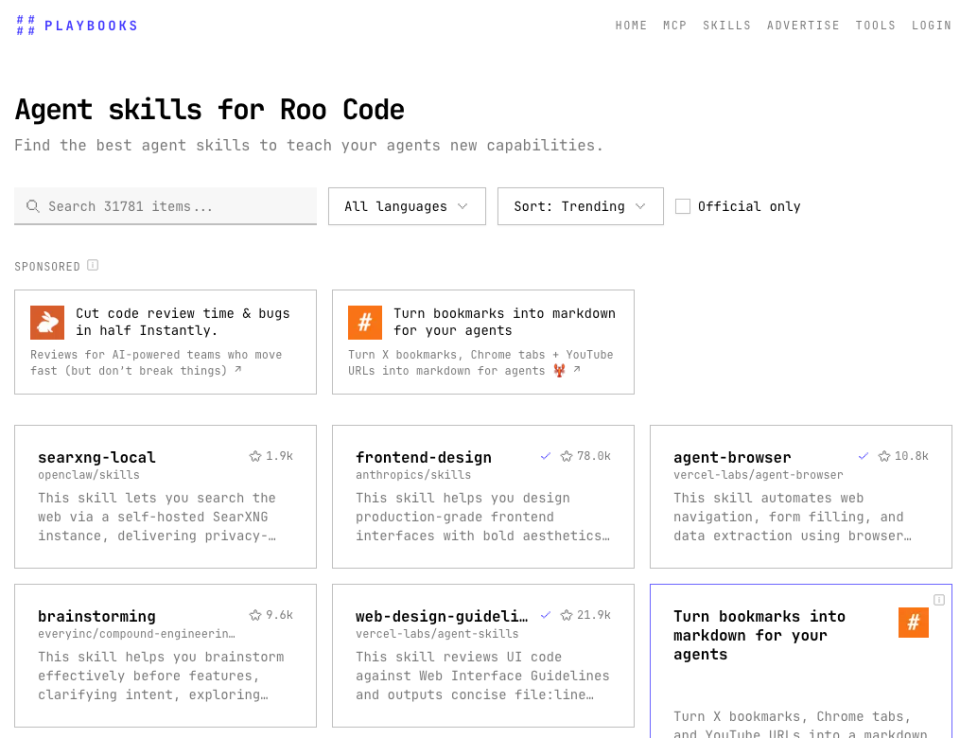960x738 pixels.
Task: Click the info icon next to Sponsored
Action: click(x=93, y=266)
